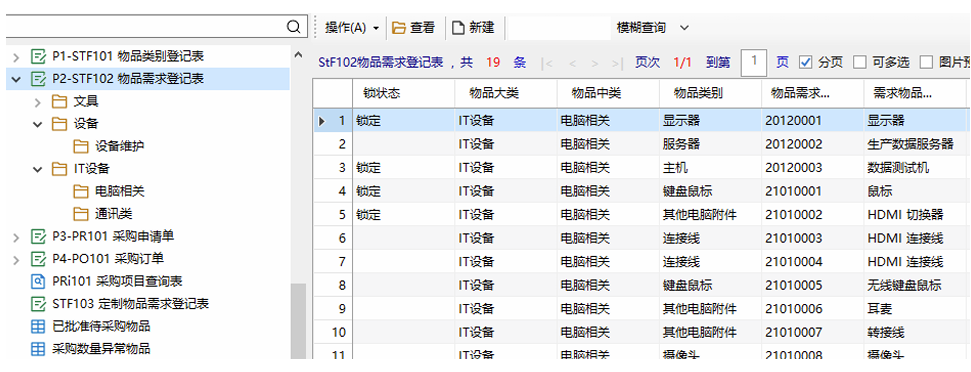Uncheck the 分页 checkbox
The height and width of the screenshot is (372, 971).
click(x=805, y=63)
